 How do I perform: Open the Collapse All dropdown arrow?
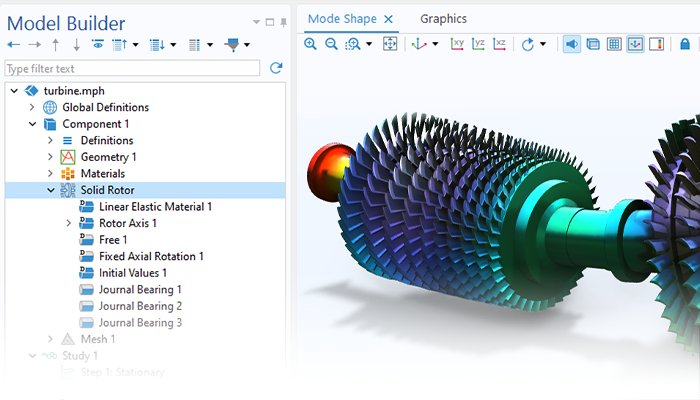(x=135, y=45)
